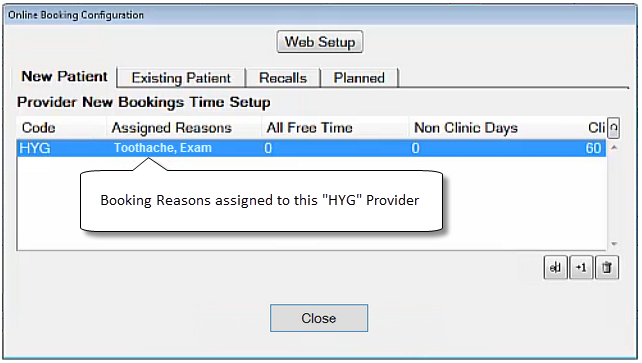Click the Toothache, Exam assigned reasons cell
Viewport: 642px width, 363px height.
(163, 148)
